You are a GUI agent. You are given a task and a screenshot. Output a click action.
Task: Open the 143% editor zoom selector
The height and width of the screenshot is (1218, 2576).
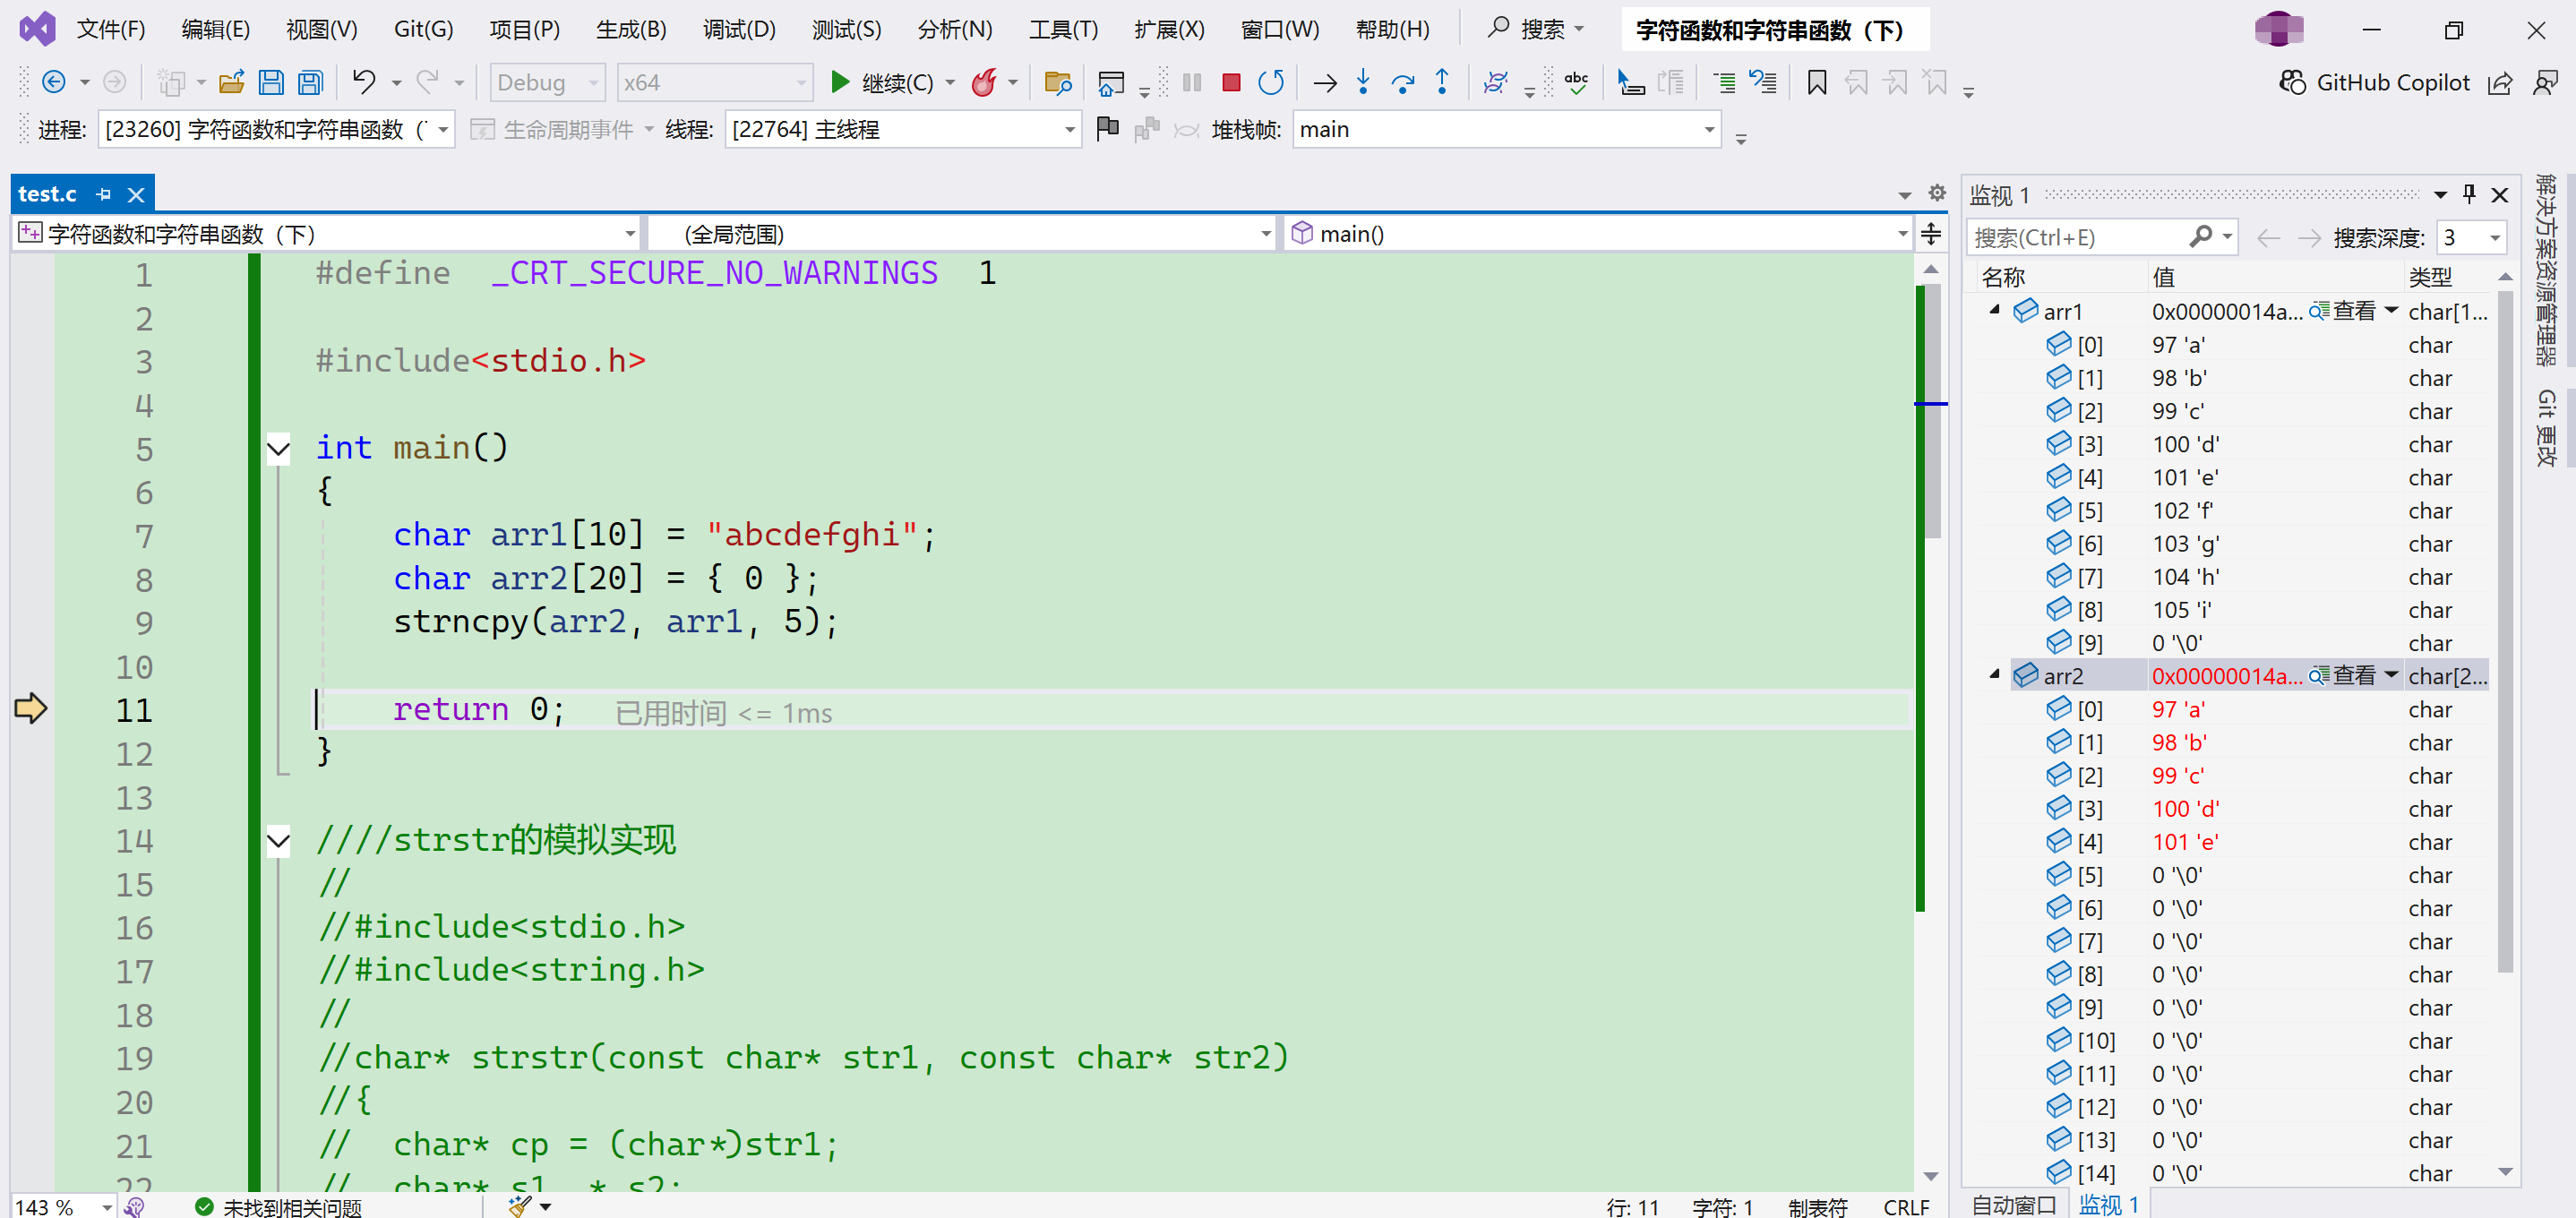(x=60, y=1207)
